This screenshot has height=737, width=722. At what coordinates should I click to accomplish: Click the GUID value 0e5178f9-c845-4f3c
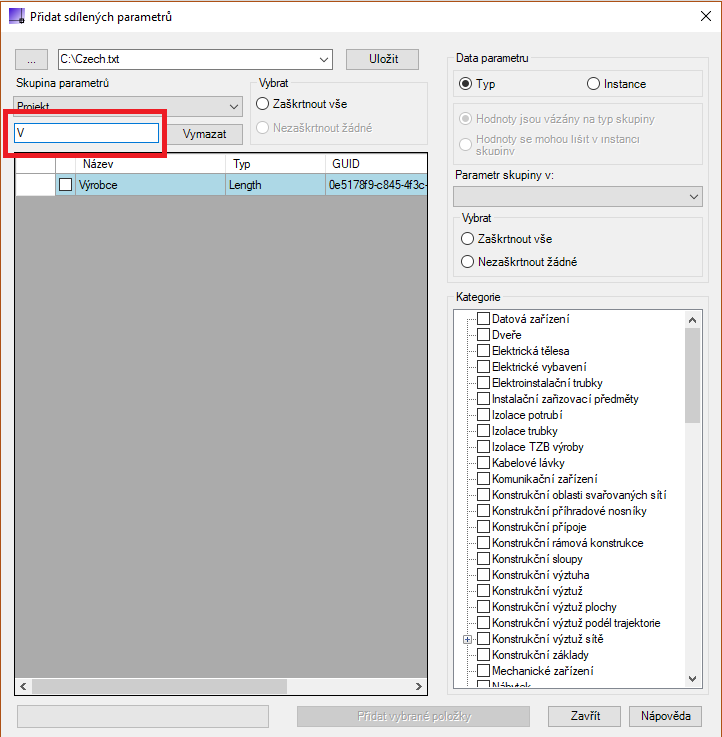point(377,185)
